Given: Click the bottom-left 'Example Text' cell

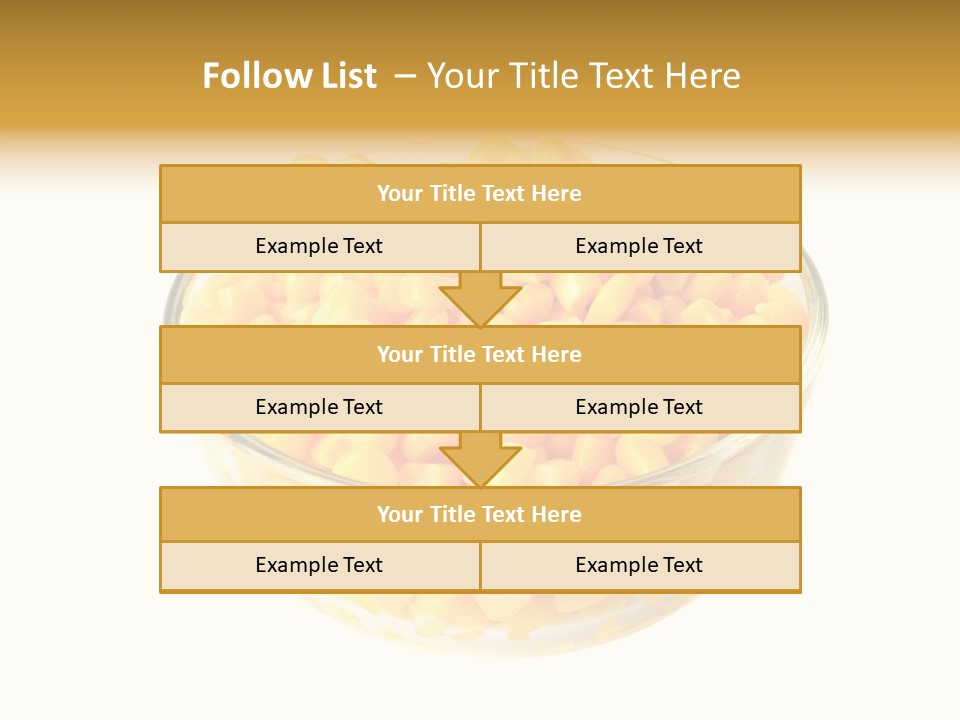Looking at the screenshot, I should pos(319,565).
